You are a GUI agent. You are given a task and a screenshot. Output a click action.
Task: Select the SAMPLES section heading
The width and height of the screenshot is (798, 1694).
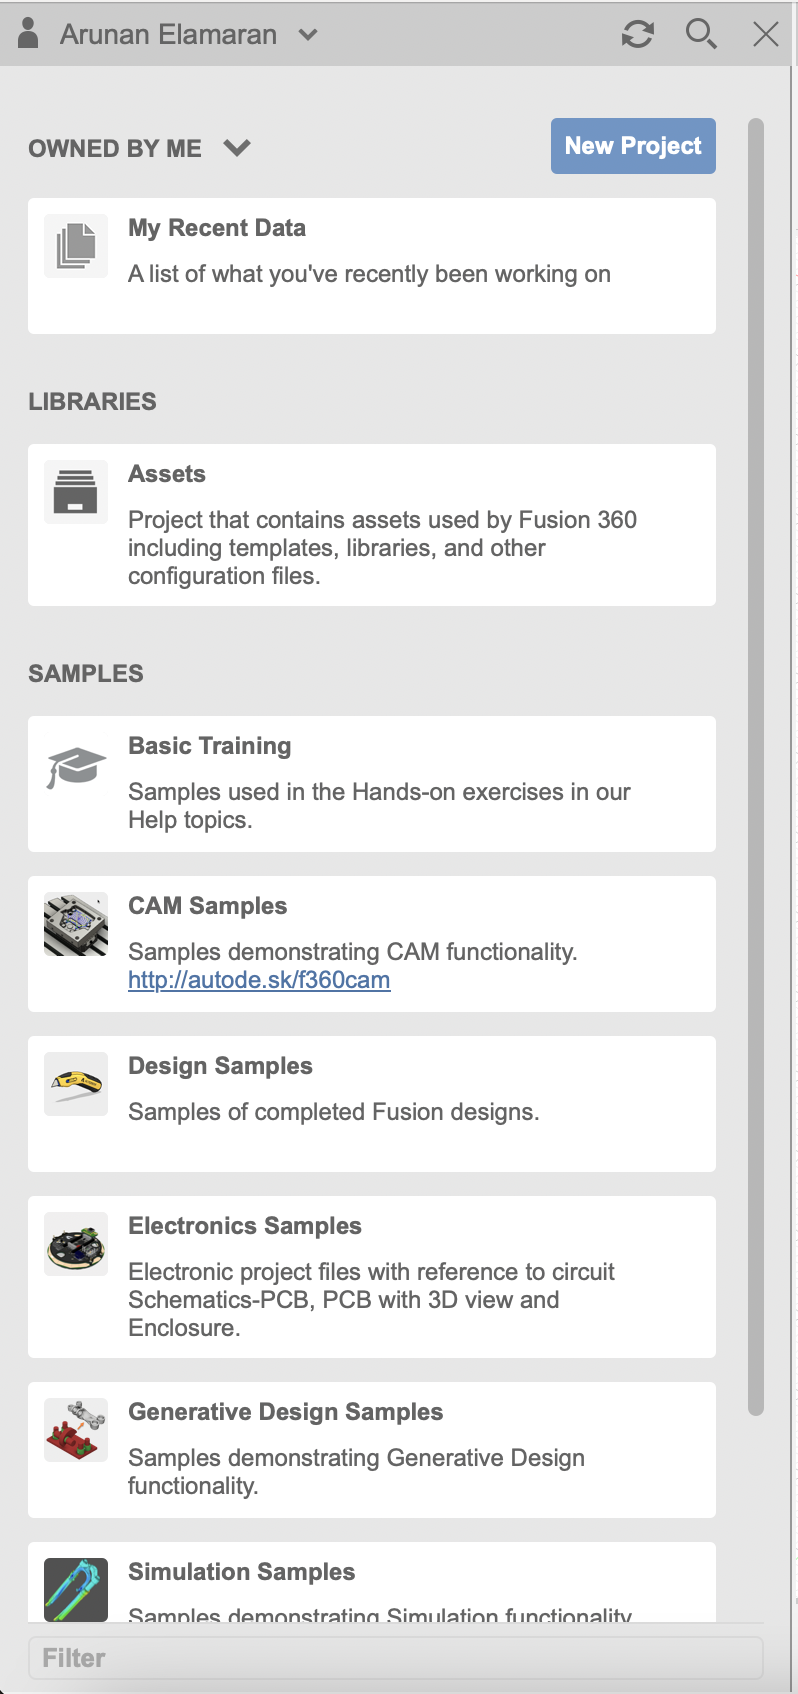pyautogui.click(x=85, y=673)
